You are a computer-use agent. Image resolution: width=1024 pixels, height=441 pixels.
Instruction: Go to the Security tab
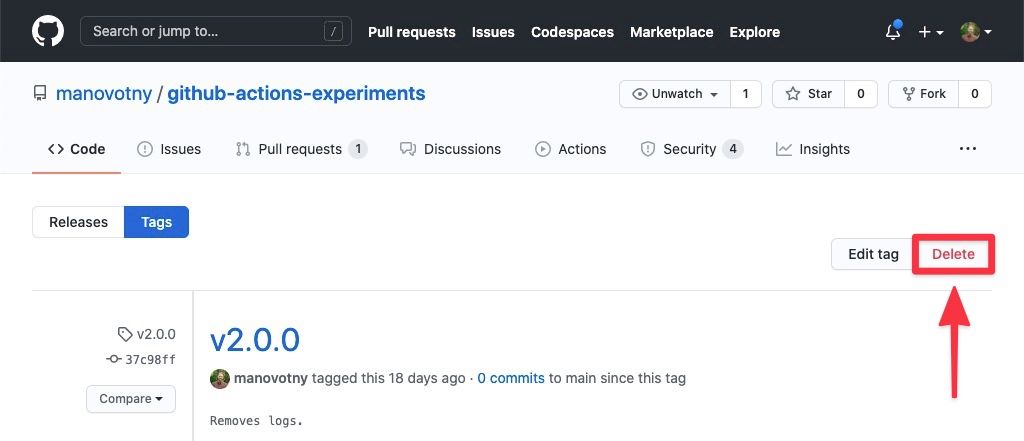(x=691, y=149)
